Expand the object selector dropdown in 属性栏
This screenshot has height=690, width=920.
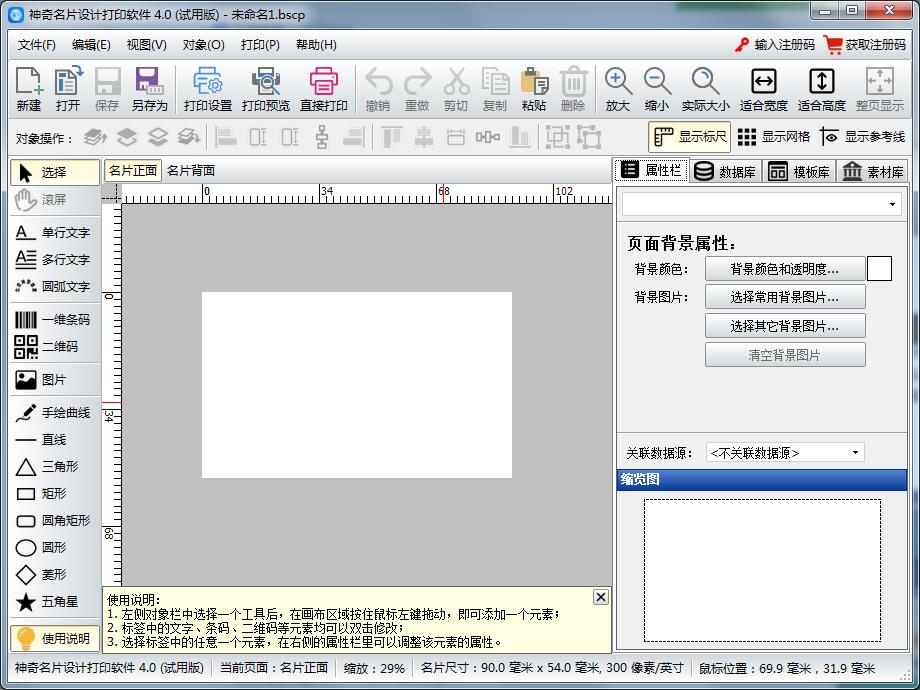pos(761,204)
